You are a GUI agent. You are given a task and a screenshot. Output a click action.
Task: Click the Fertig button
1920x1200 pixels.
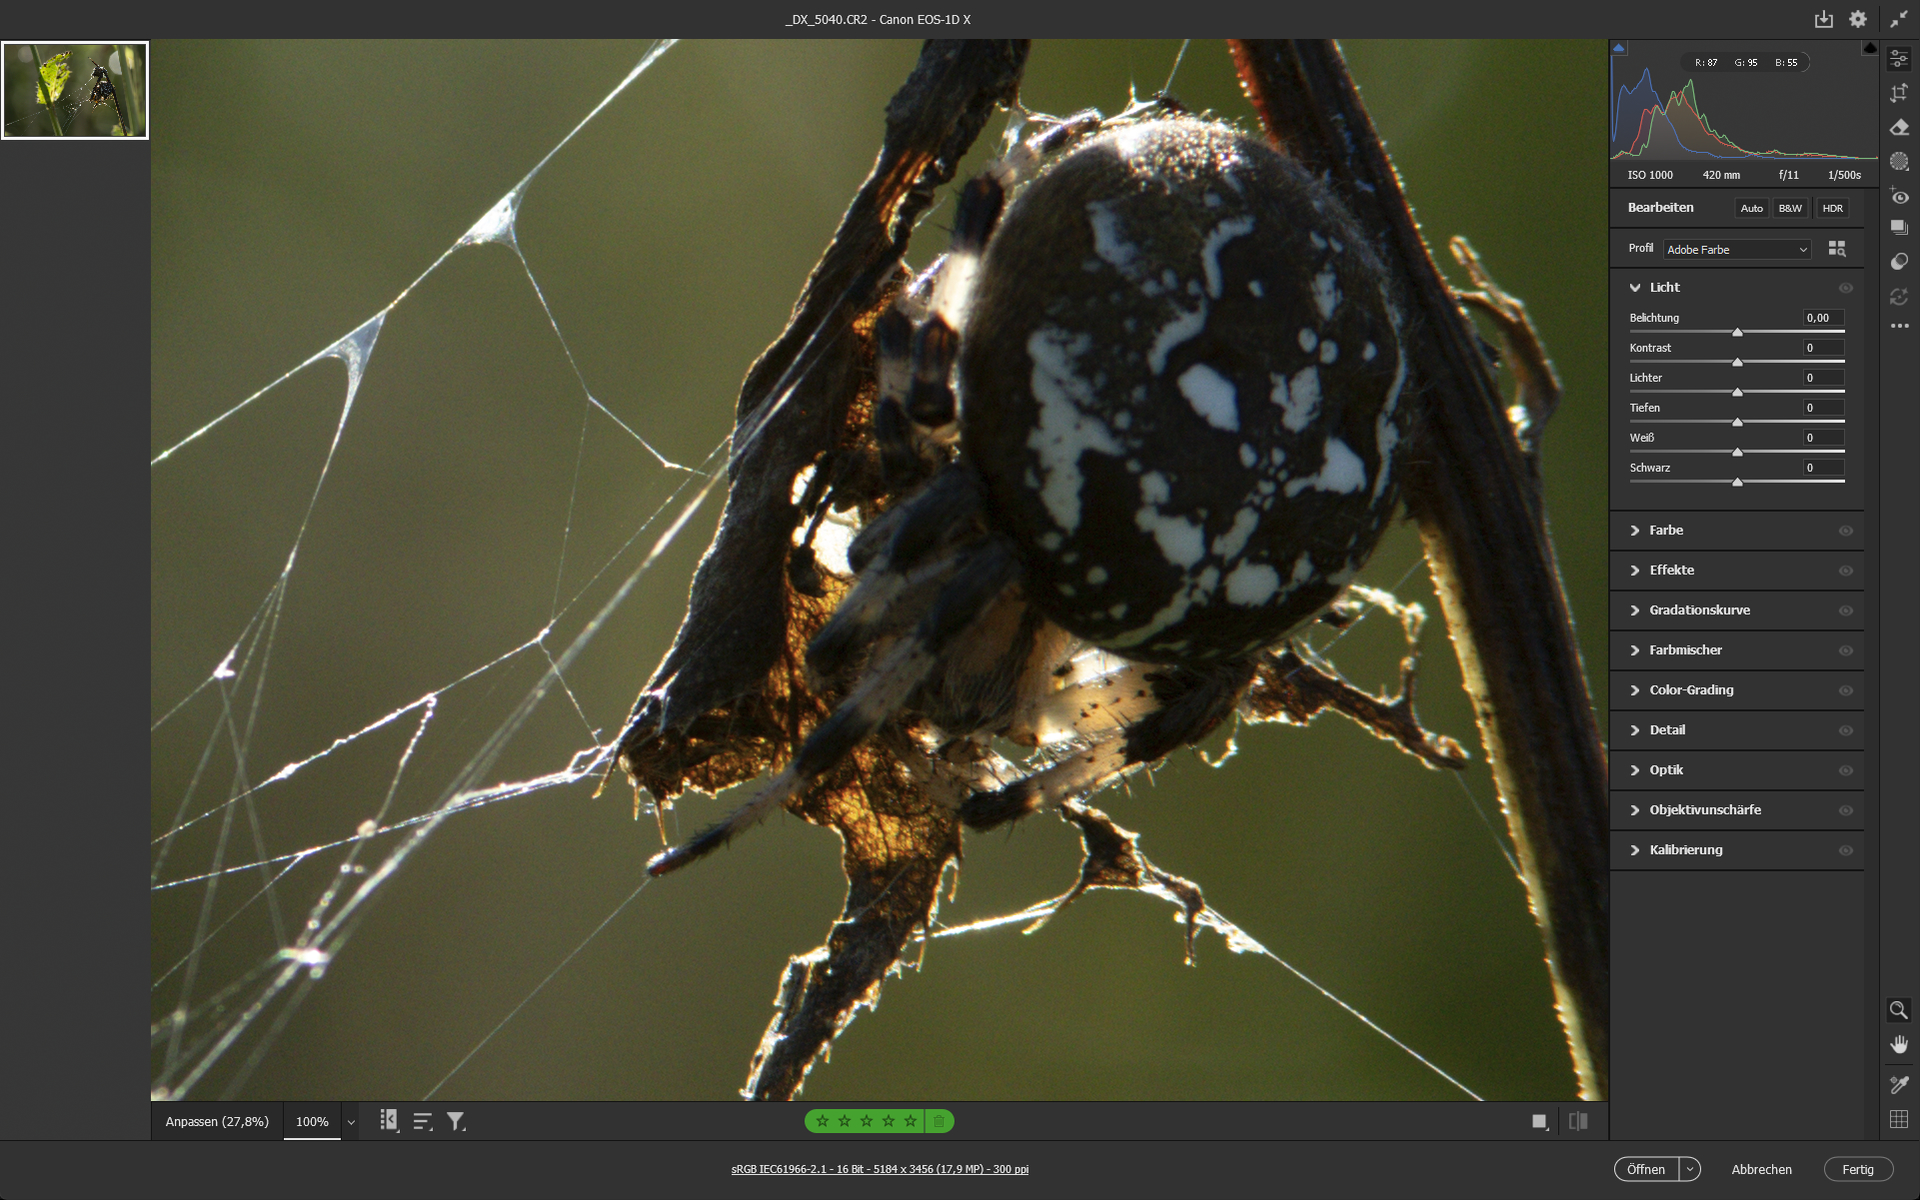pyautogui.click(x=1857, y=1169)
